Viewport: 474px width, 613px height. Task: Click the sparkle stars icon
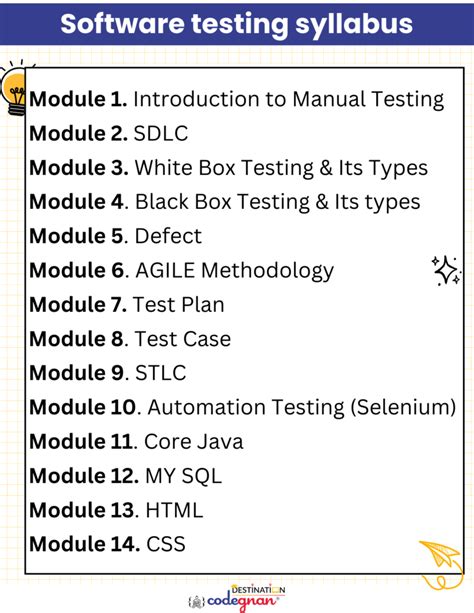[x=446, y=271]
